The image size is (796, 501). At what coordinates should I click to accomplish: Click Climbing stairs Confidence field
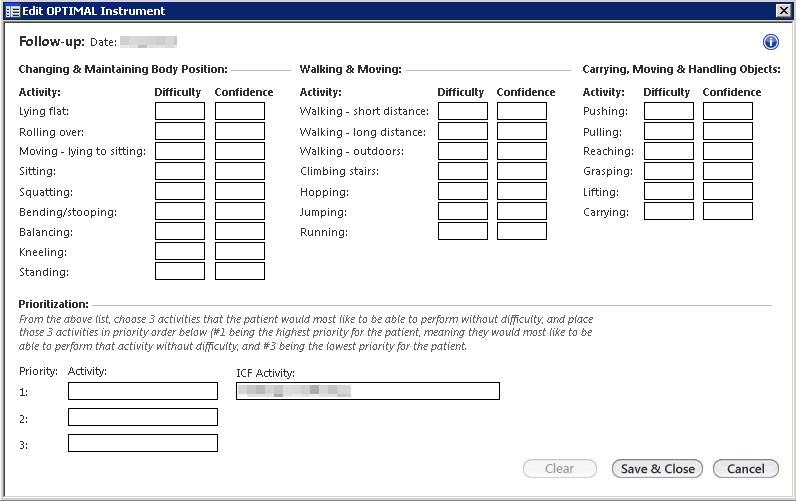click(522, 171)
